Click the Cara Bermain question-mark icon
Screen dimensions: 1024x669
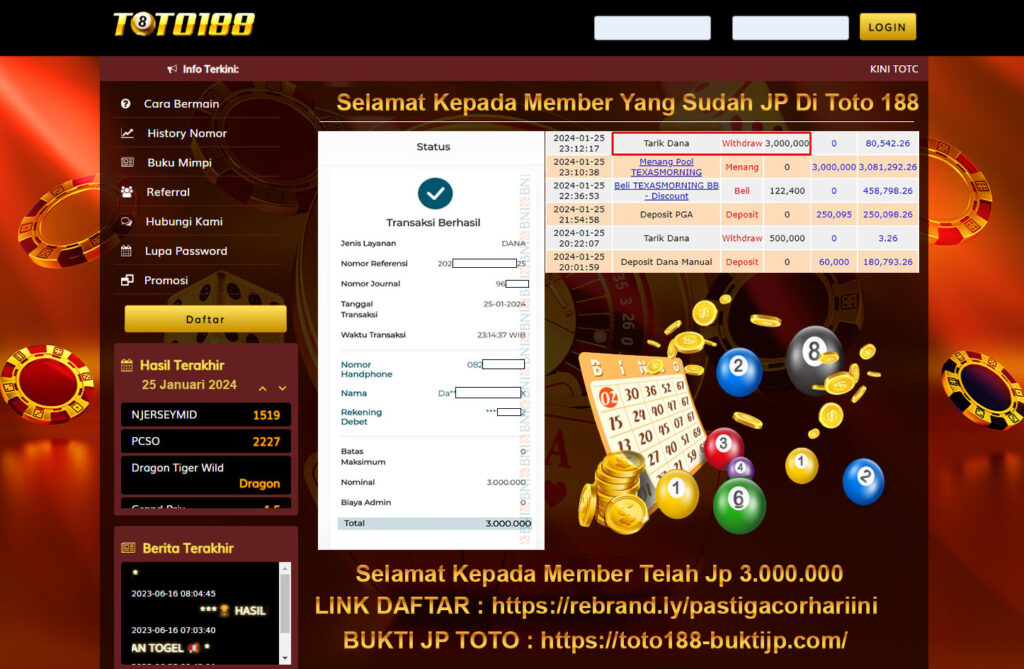click(x=125, y=104)
